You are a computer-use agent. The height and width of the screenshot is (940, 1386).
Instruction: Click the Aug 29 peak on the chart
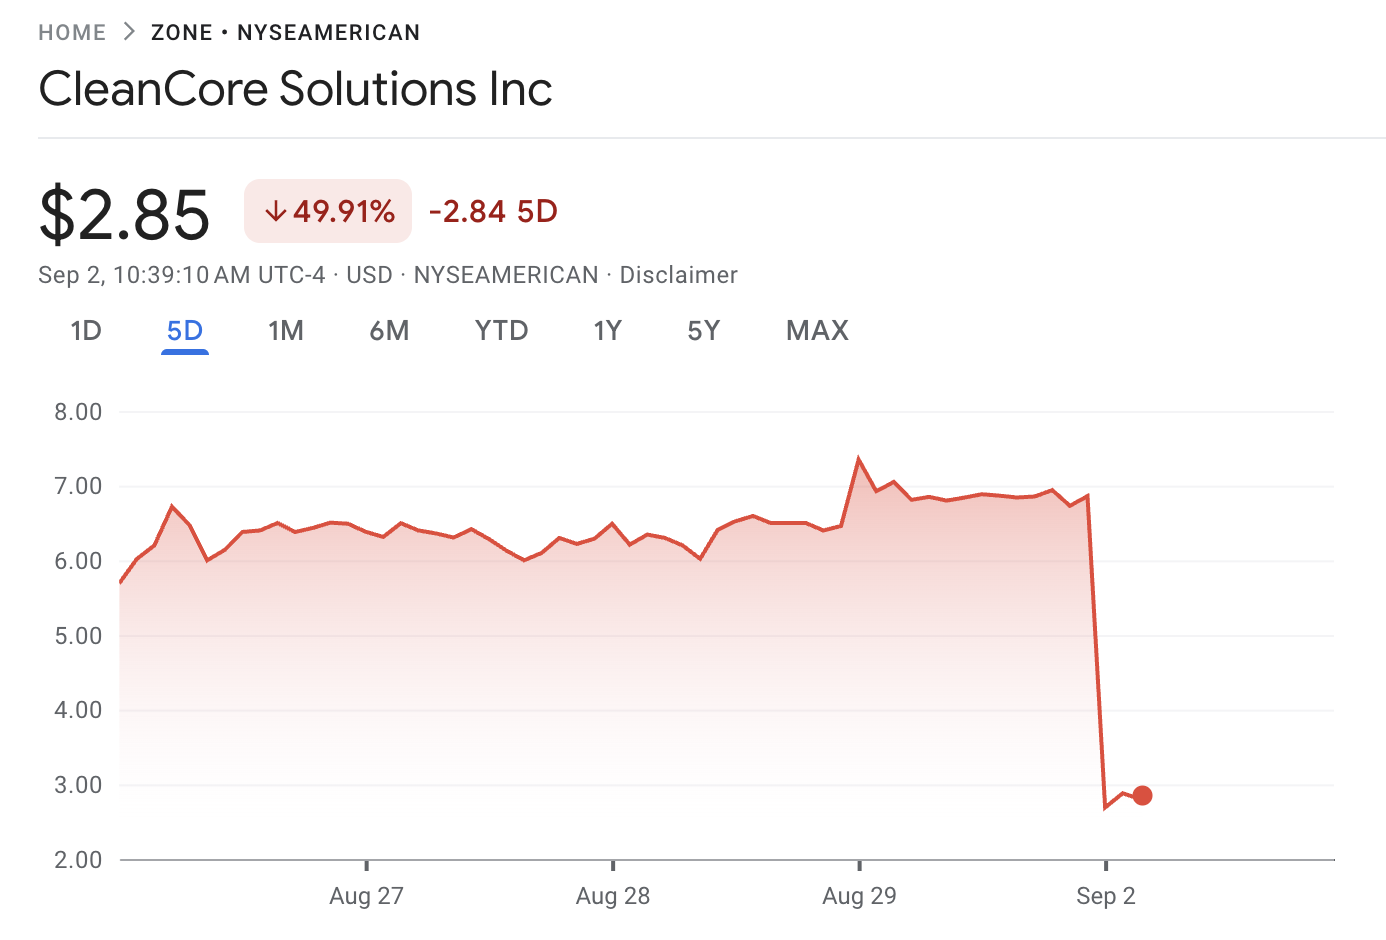859,456
